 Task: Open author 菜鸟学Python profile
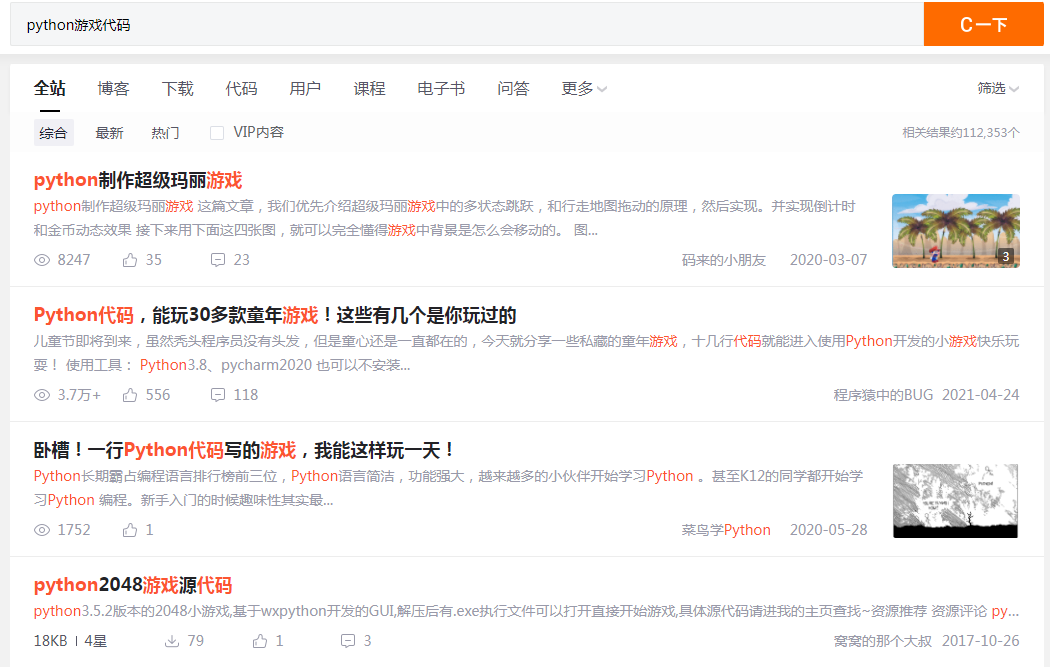click(x=726, y=530)
